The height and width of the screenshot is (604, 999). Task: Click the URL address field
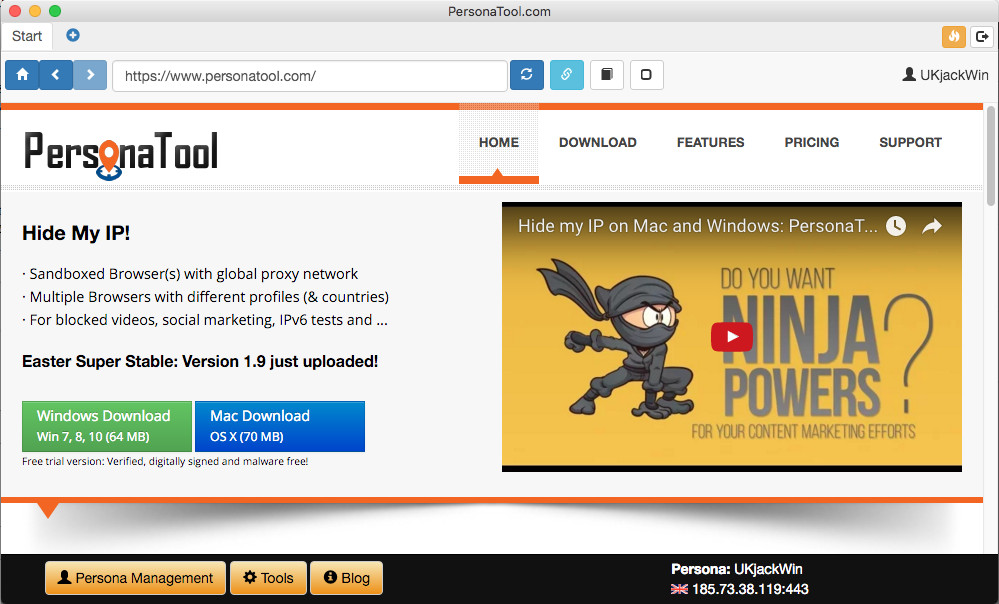[x=310, y=76]
